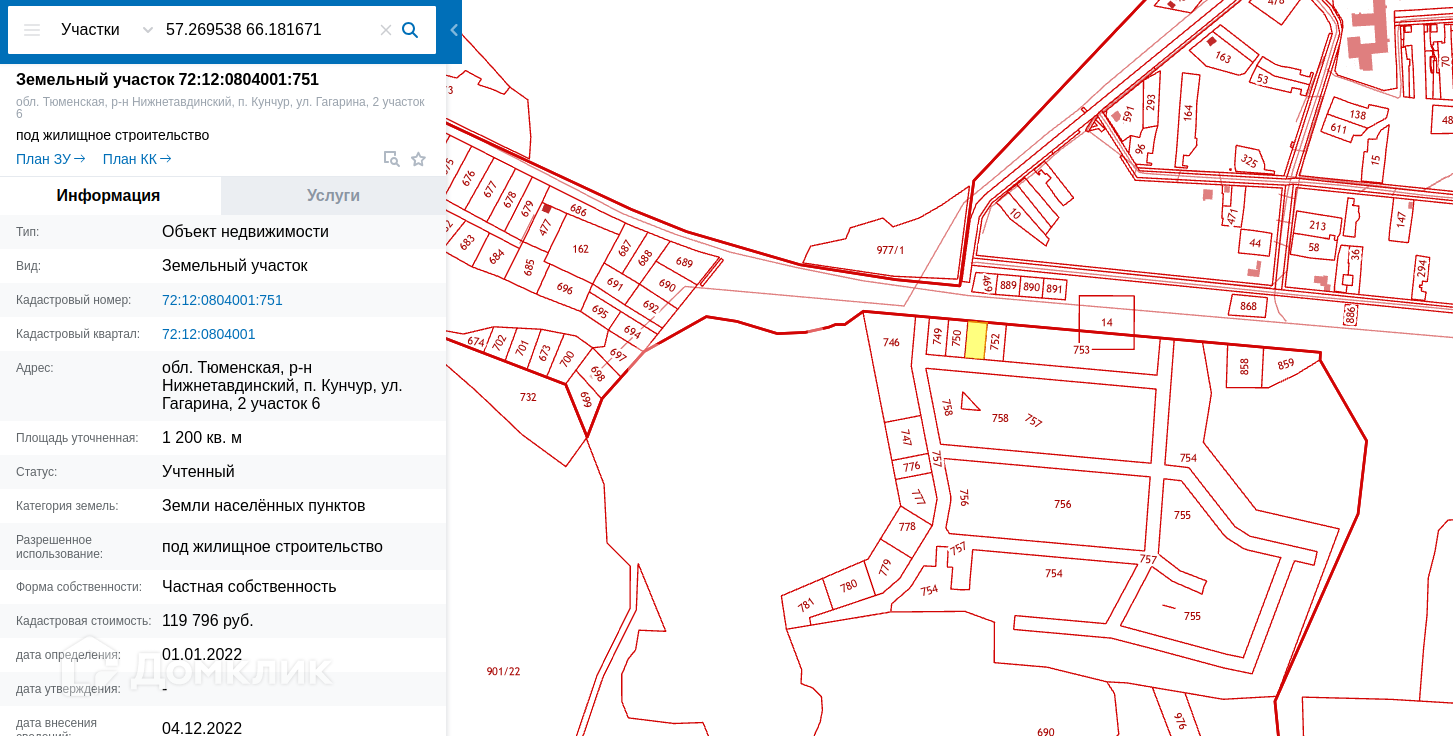The height and width of the screenshot is (736, 1453).
Task: Click the Вид value Земельный участок
Action: coord(235,266)
